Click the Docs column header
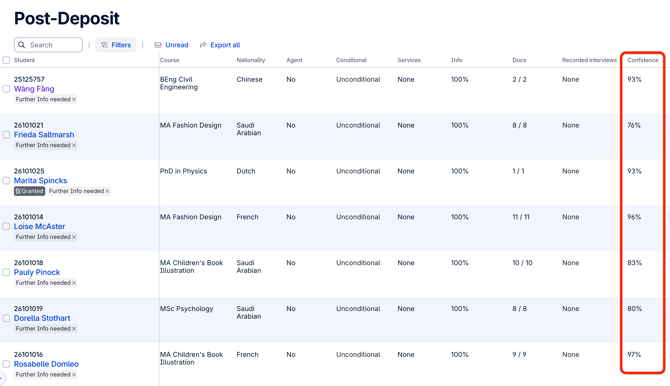670x386 pixels. 519,60
